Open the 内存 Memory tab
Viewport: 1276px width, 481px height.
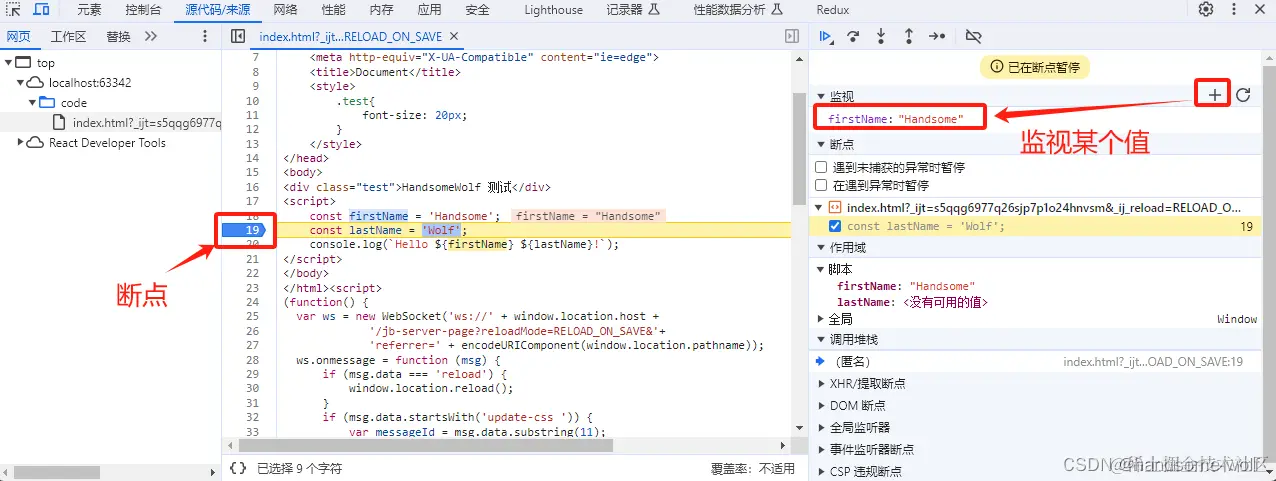pyautogui.click(x=381, y=10)
